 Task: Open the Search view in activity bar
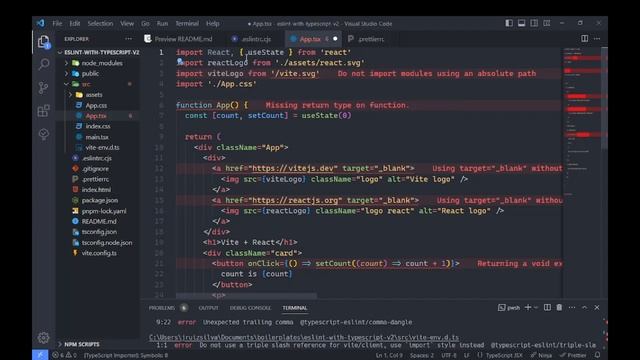point(44,64)
